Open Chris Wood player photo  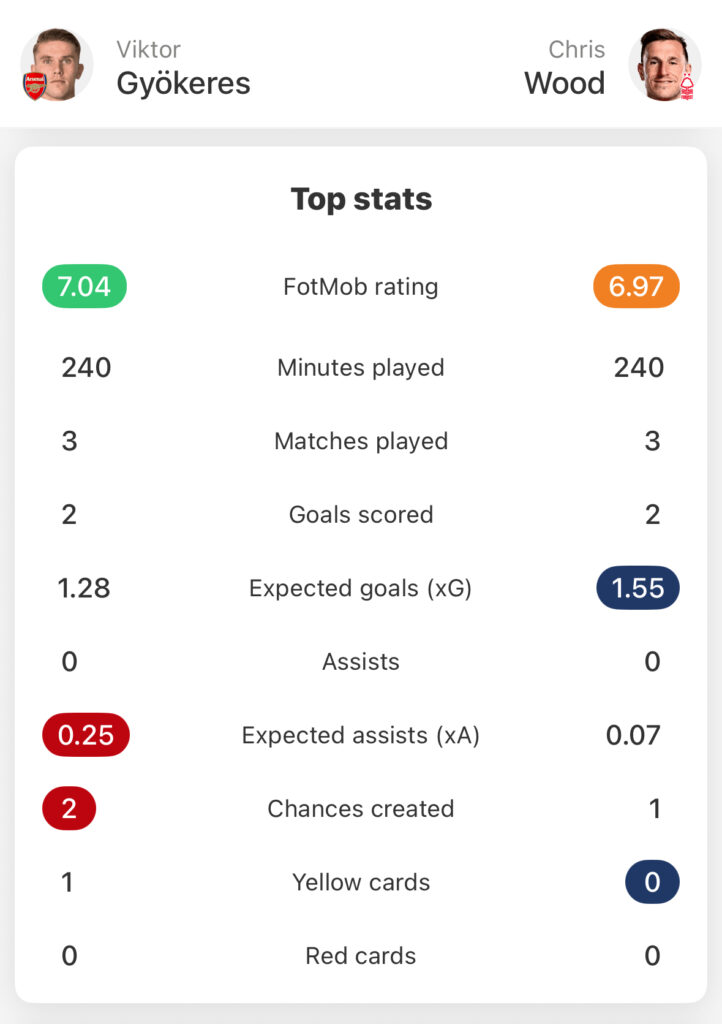665,64
